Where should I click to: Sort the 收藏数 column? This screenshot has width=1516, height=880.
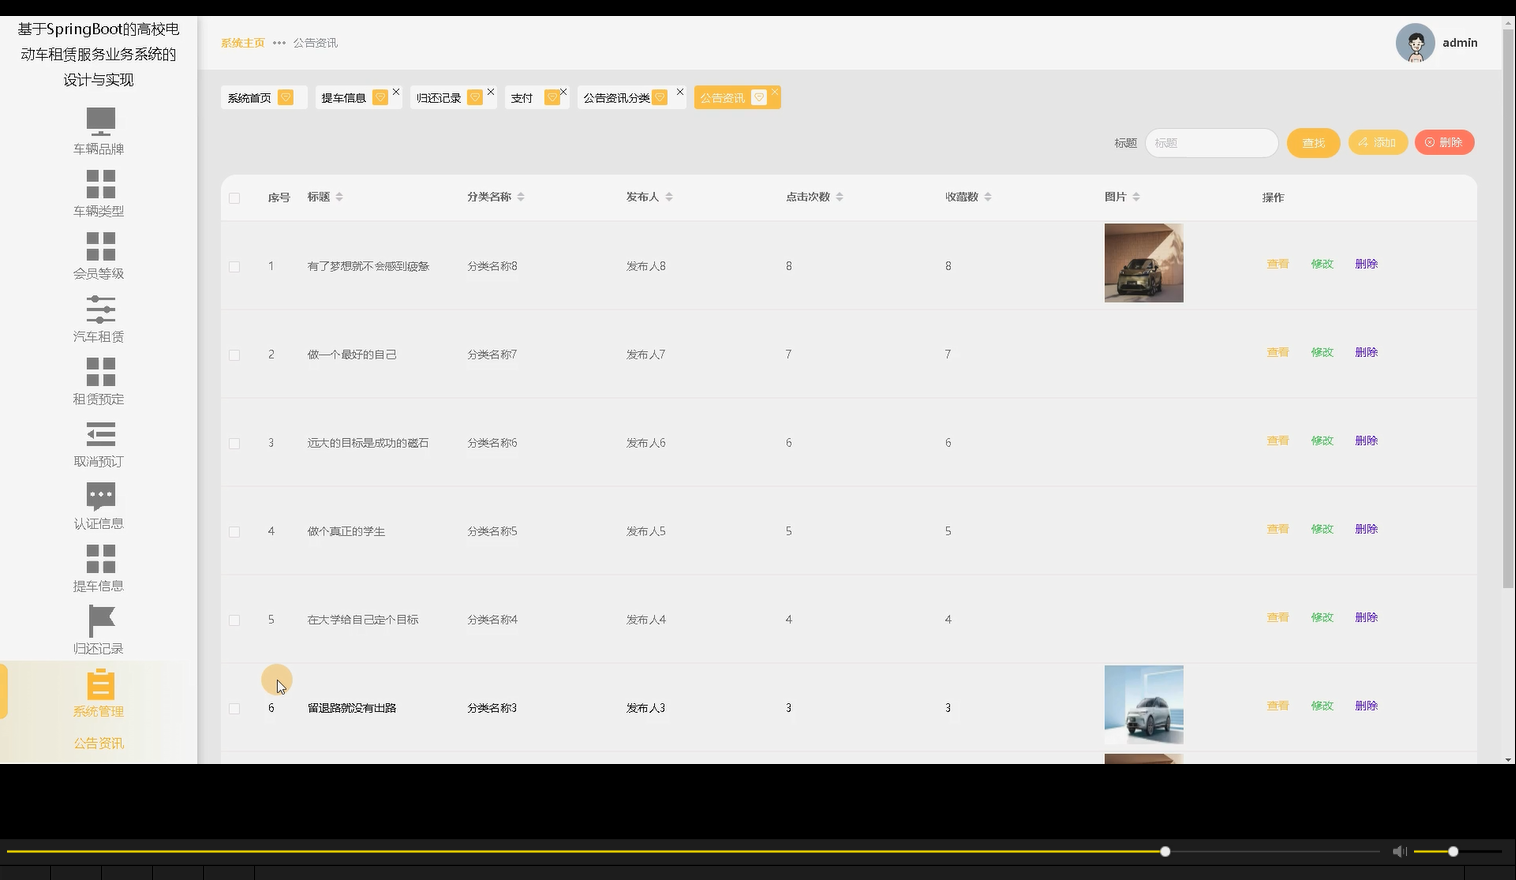point(989,196)
